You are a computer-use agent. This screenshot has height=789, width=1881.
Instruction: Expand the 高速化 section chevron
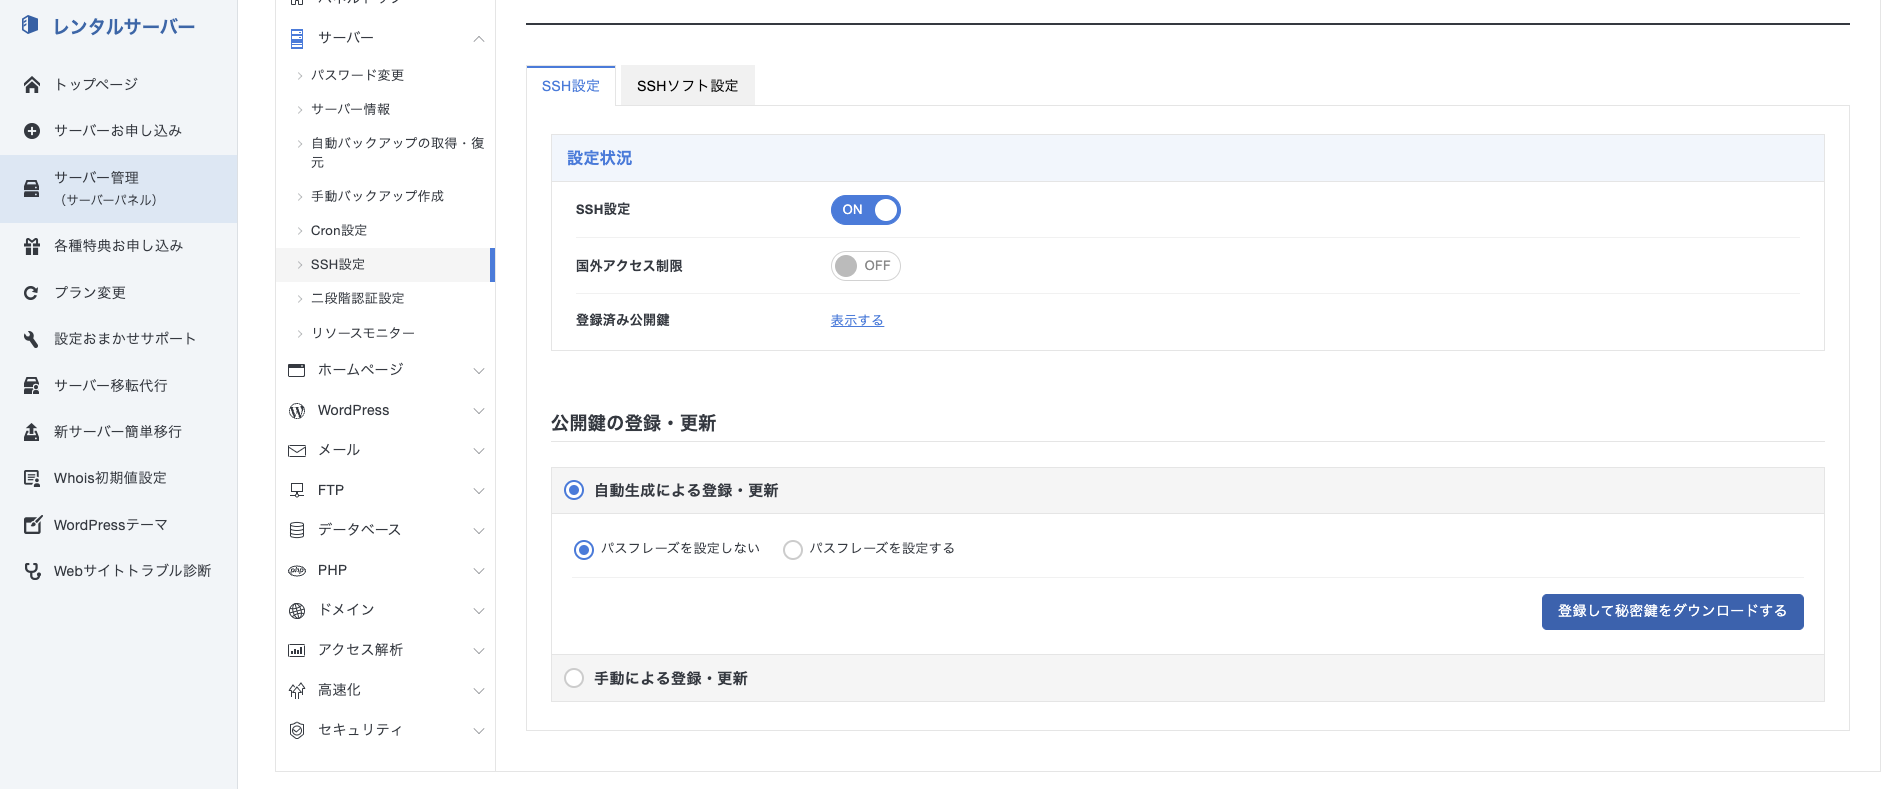point(479,691)
